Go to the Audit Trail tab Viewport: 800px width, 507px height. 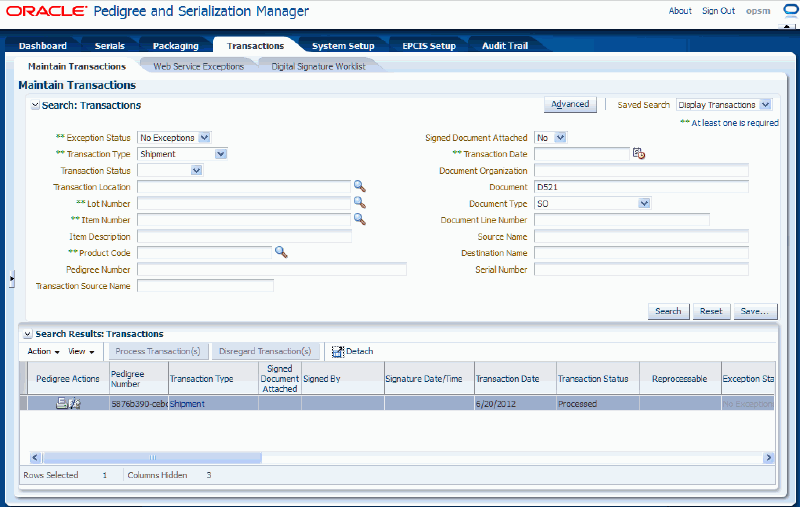coord(505,46)
